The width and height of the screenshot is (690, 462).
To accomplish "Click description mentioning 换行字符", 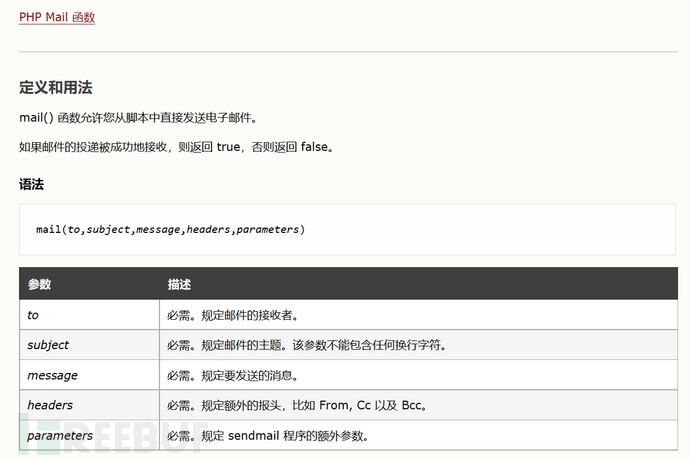I will [307, 345].
